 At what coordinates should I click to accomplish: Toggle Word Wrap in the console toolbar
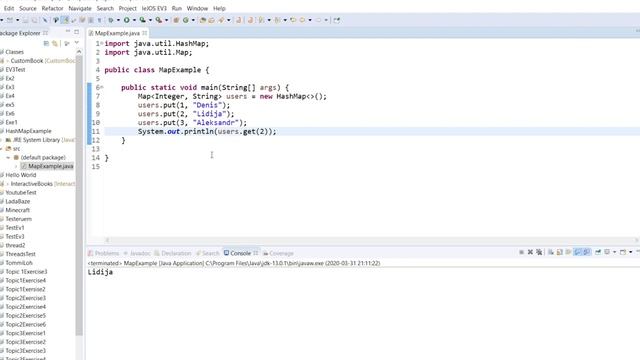point(568,252)
